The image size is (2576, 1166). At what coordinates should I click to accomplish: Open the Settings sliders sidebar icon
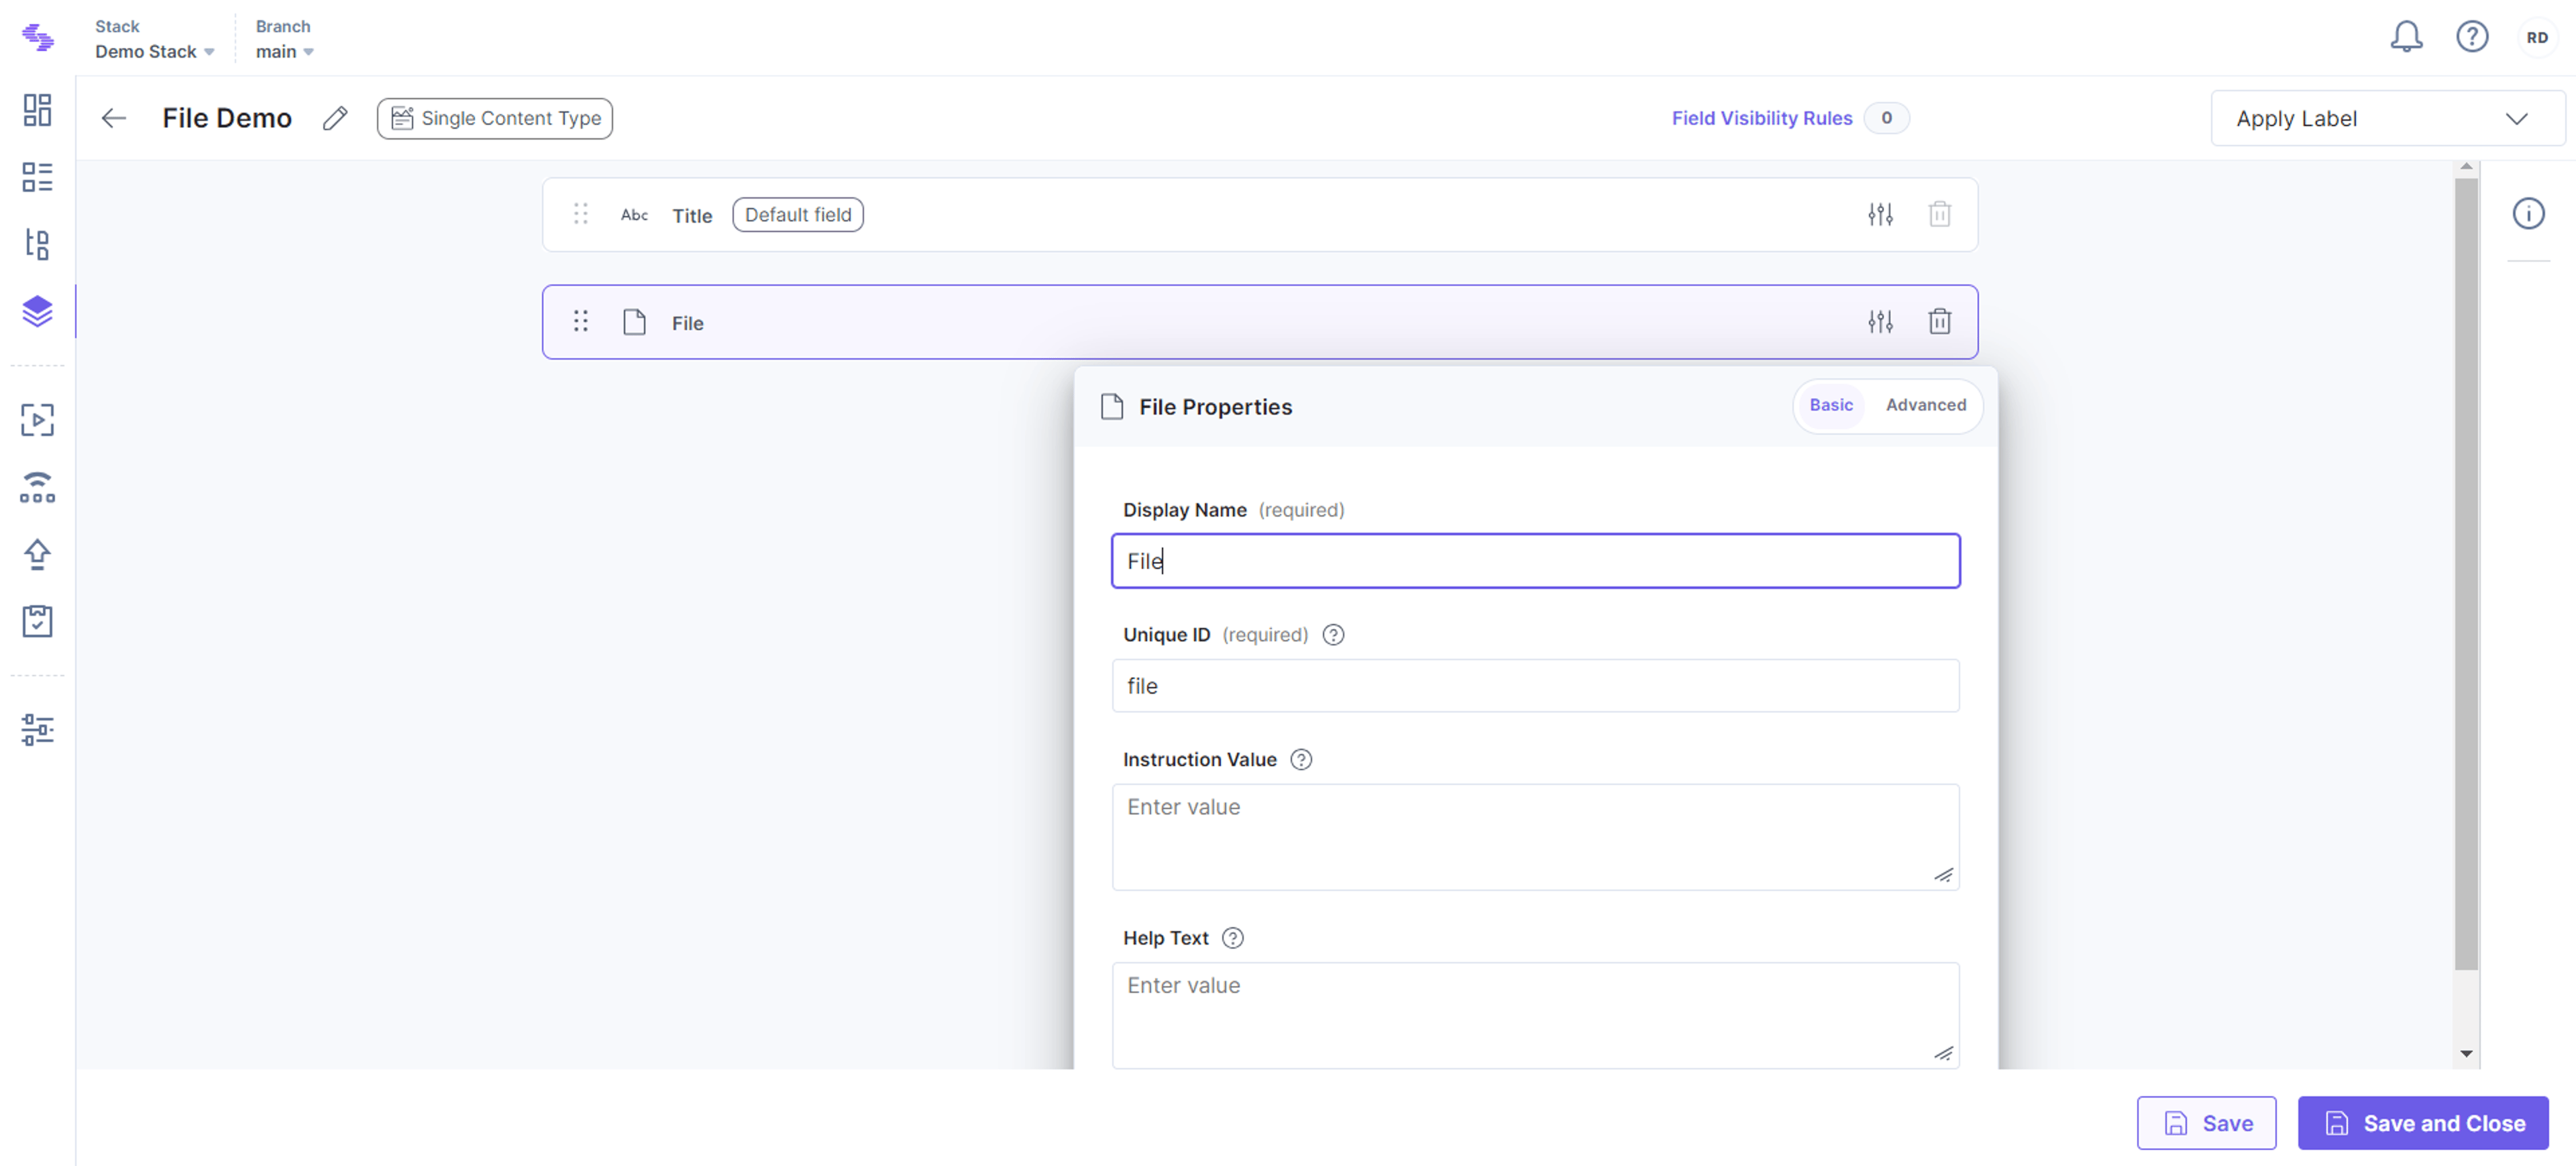coord(37,730)
